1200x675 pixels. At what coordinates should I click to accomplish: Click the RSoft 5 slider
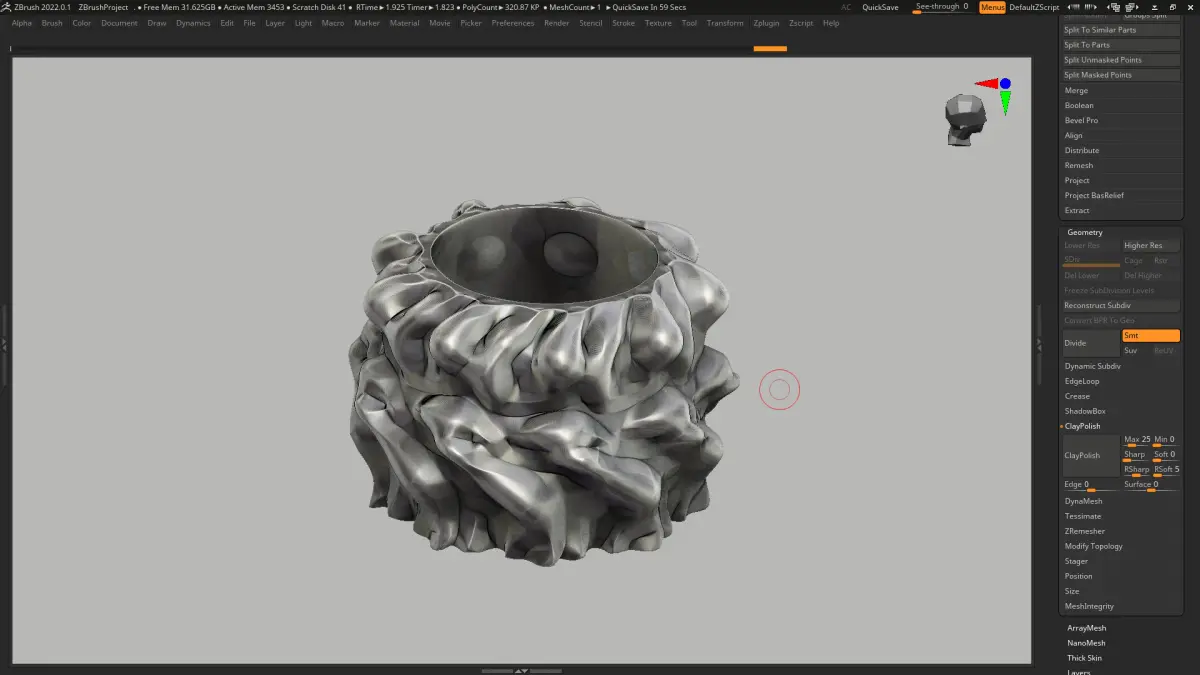coord(1166,470)
